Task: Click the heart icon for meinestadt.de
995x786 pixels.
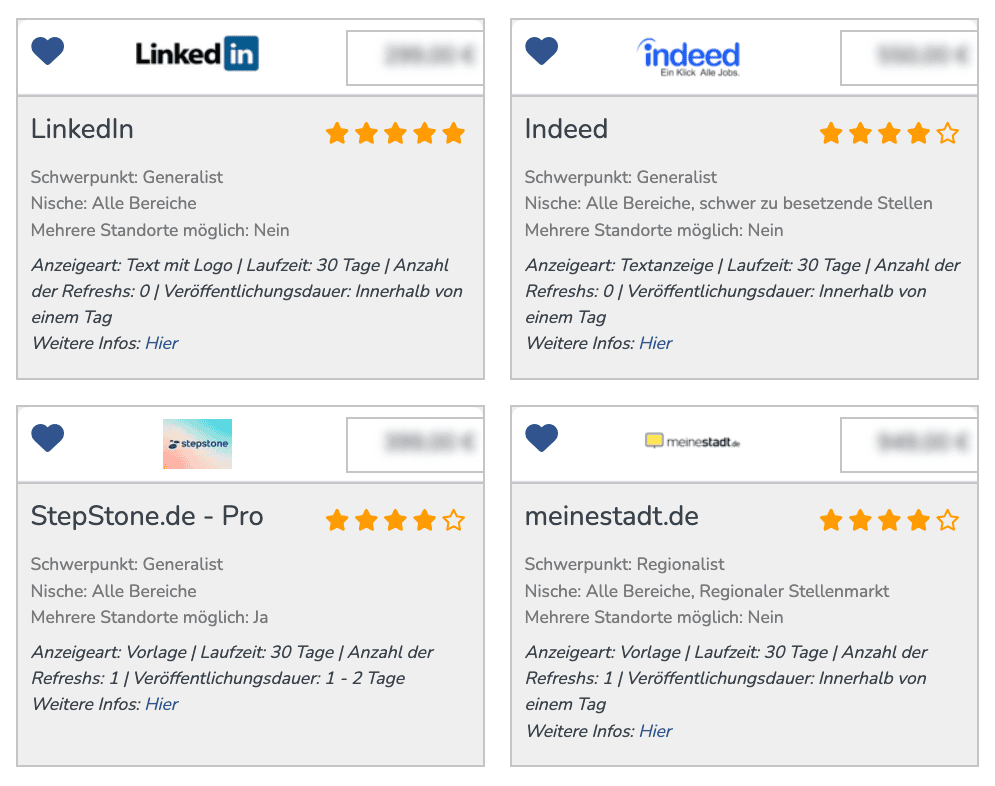Action: [x=541, y=438]
